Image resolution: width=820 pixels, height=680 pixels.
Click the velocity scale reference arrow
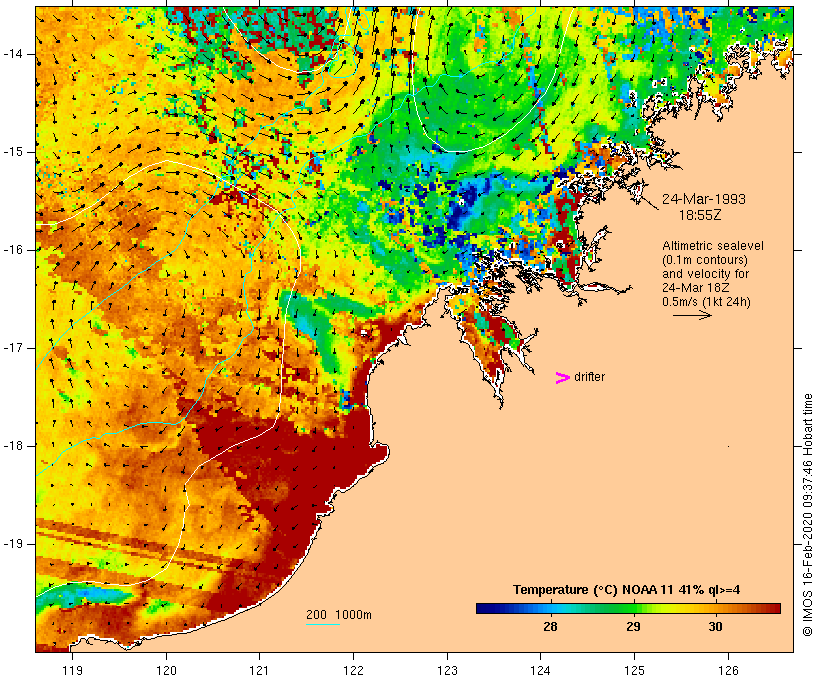(692, 315)
